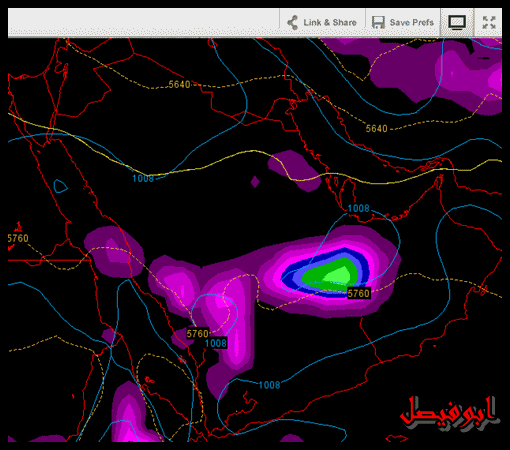Click the boxed 5760 label beside green core

[x=359, y=293]
